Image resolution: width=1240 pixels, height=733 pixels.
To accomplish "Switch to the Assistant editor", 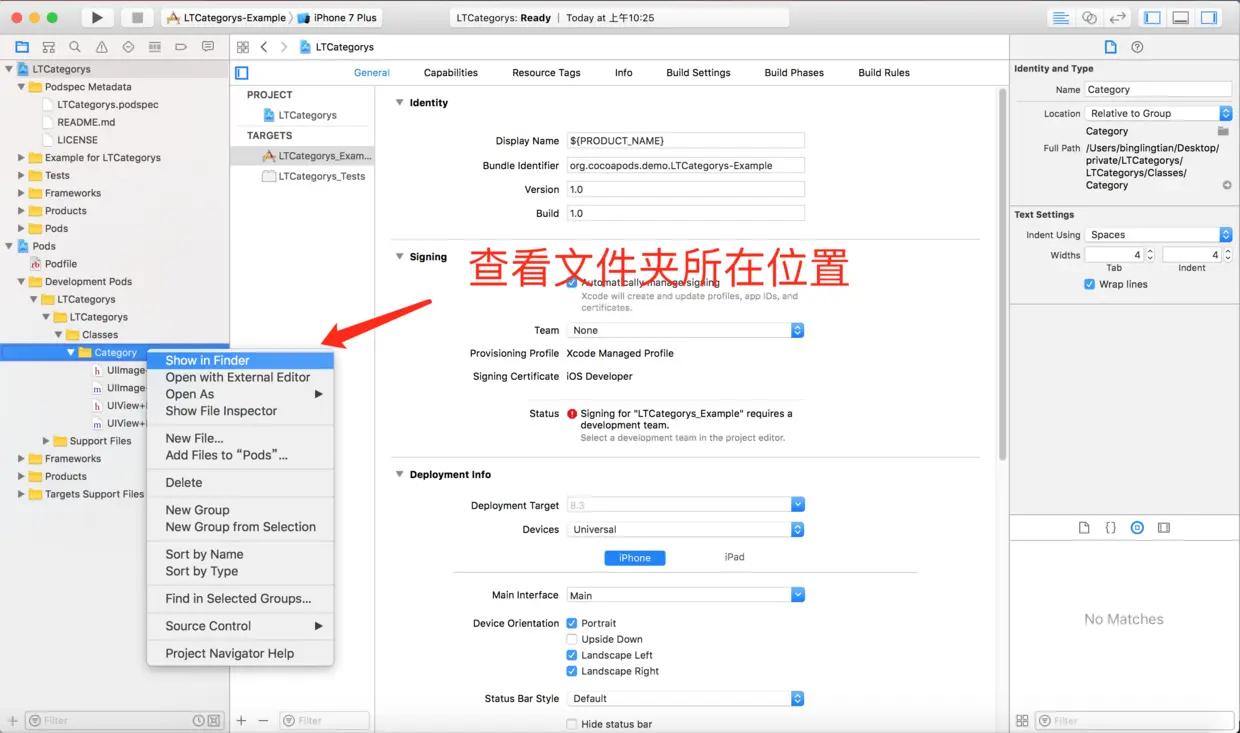I will 1090,18.
